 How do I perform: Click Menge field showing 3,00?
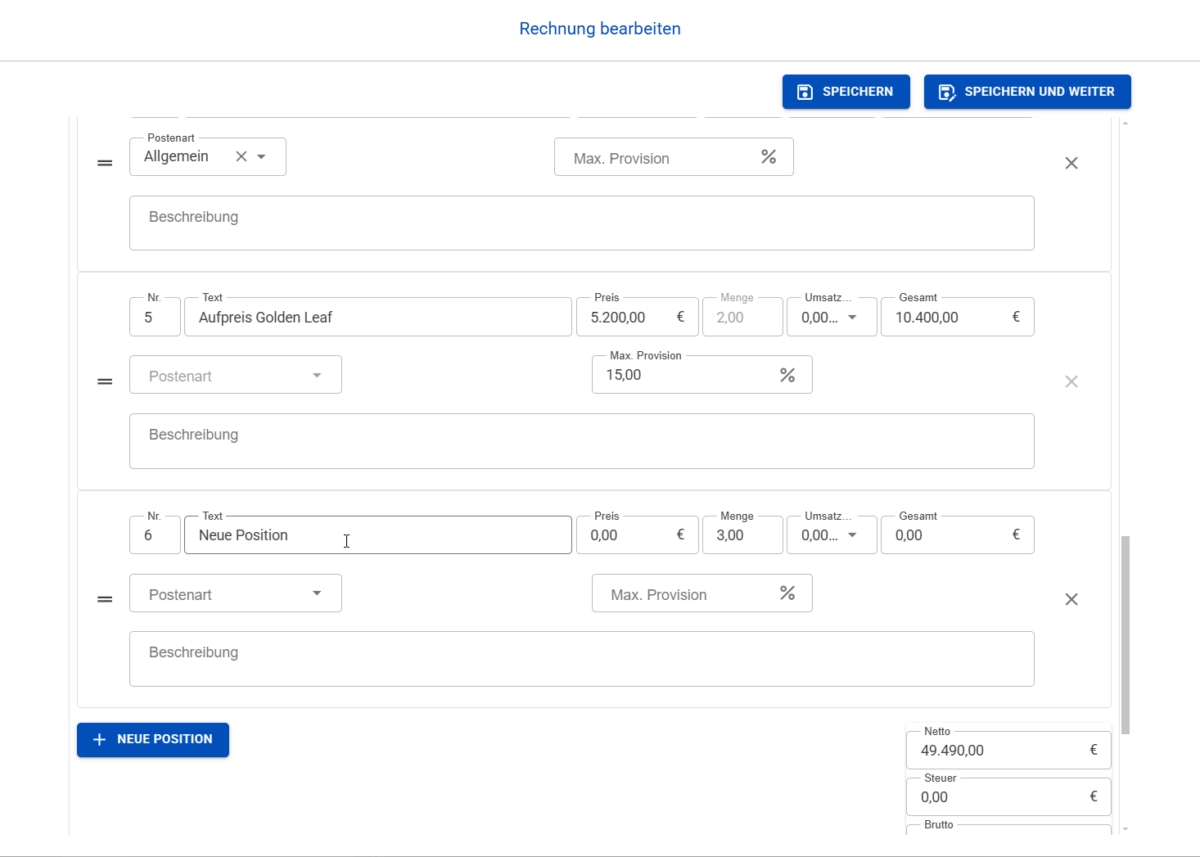(742, 535)
